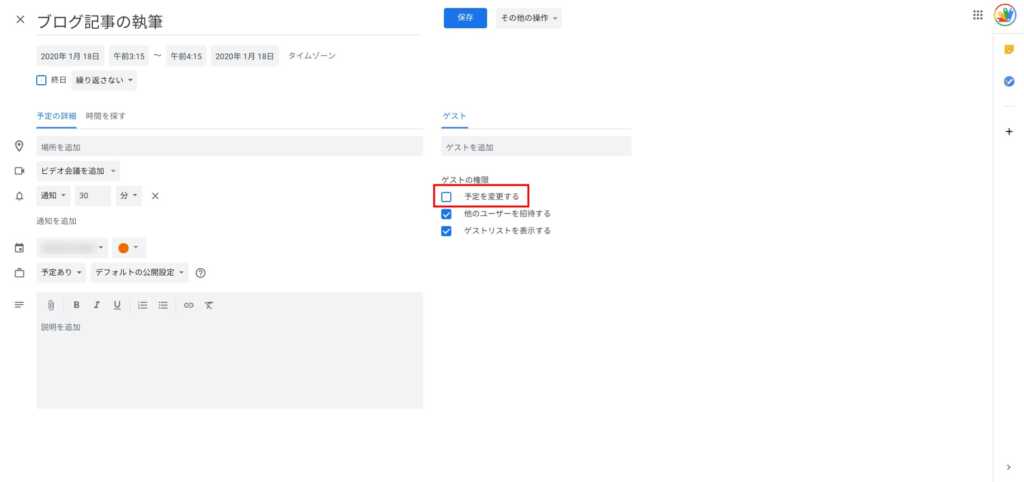Open Google Tasks from the side panel
Screen dimensions: 1024x482
[1008, 82]
